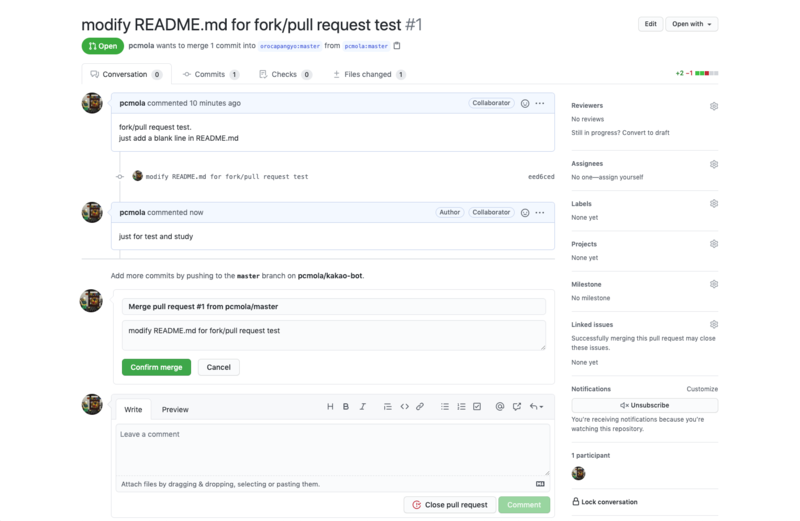Switch to the Files changed tab
Viewport: 800px width, 521px height.
click(x=369, y=75)
